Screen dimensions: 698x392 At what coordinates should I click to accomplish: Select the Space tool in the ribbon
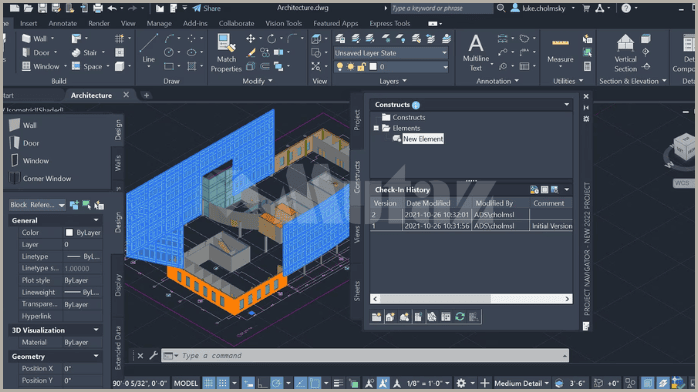[x=87, y=66]
